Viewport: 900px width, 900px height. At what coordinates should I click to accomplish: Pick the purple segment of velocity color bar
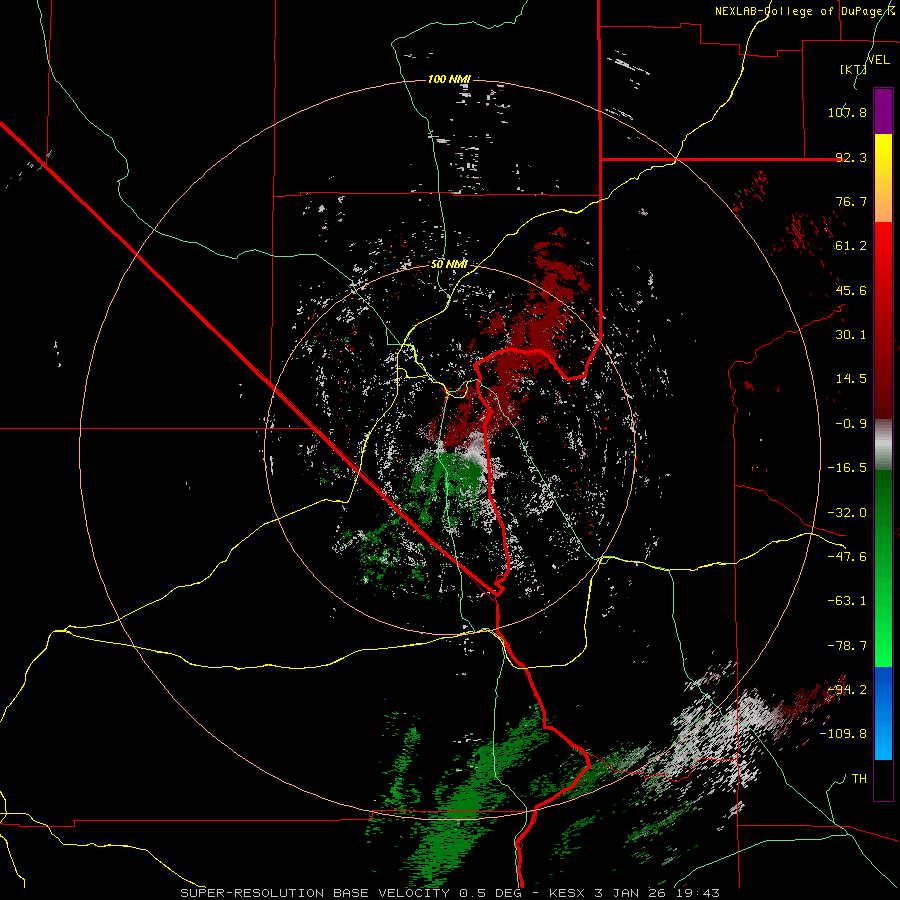click(x=883, y=111)
